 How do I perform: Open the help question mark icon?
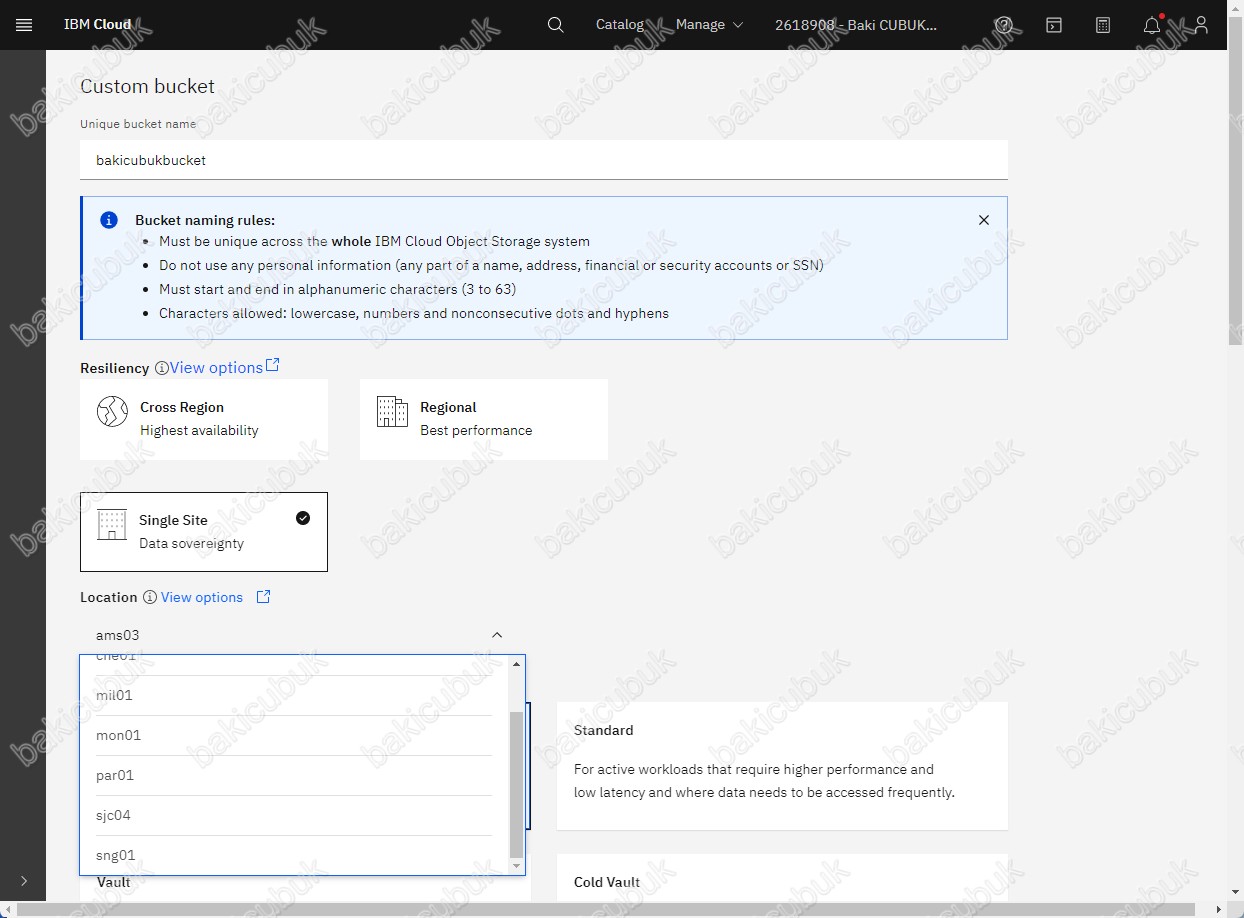coord(1004,25)
